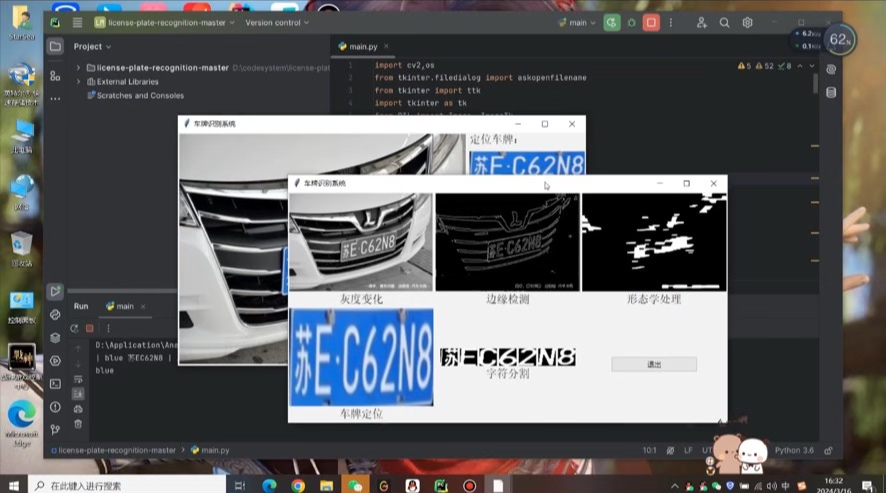Clear Run console with trash icon
Image resolution: width=886 pixels, height=493 pixels.
78,424
